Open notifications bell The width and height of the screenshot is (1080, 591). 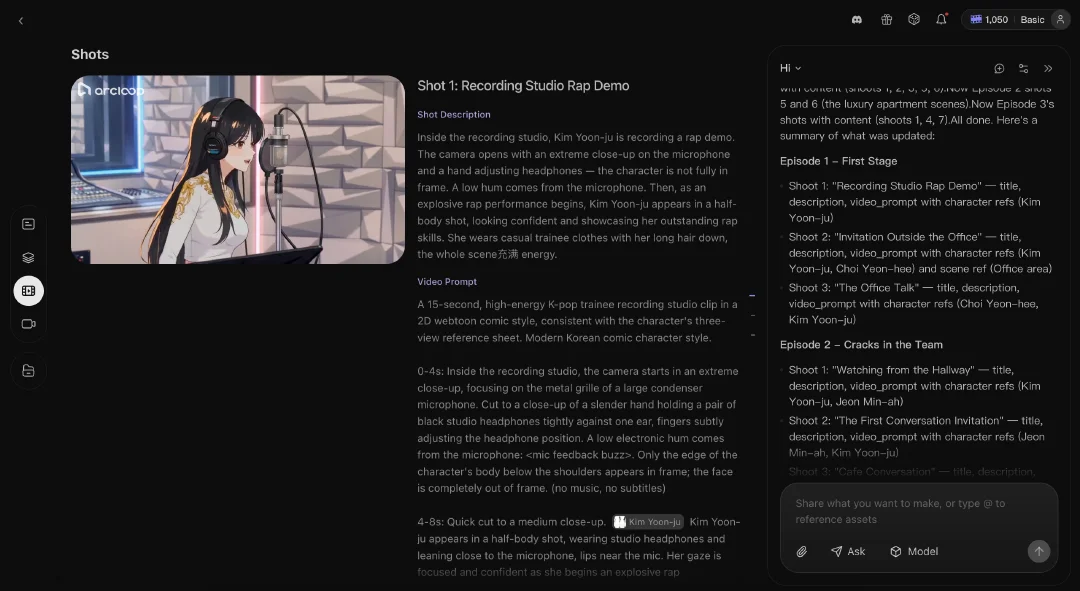coord(942,20)
